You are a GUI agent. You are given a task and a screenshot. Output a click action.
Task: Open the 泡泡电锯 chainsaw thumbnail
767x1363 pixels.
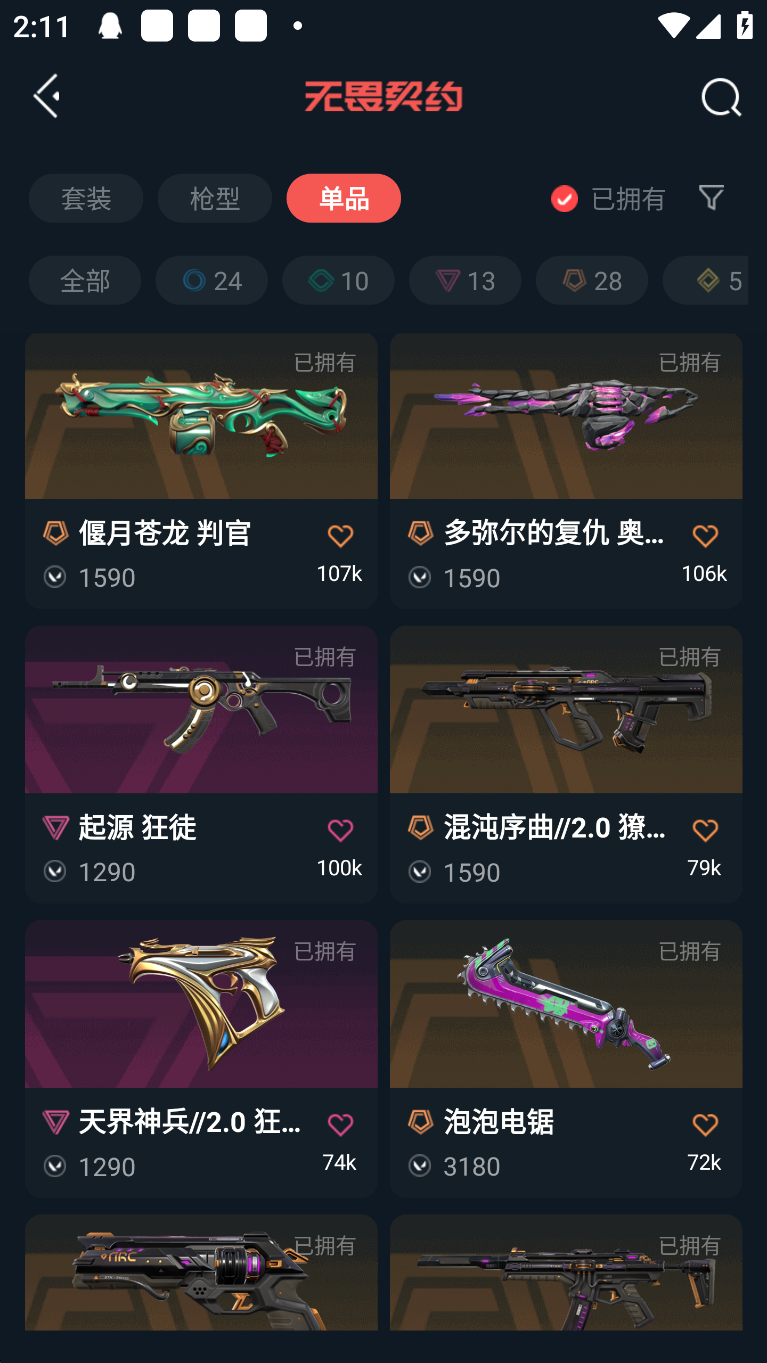click(566, 1004)
